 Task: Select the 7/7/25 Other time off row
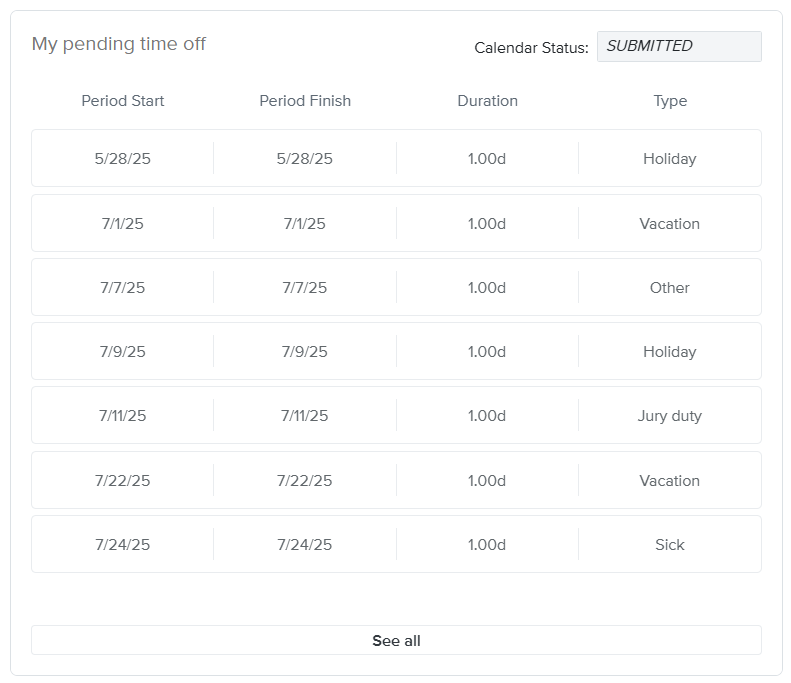coord(396,288)
